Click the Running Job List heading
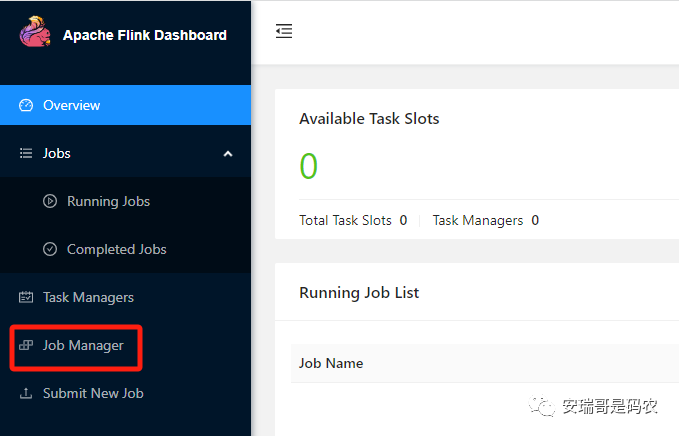Image resolution: width=679 pixels, height=436 pixels. click(x=359, y=293)
